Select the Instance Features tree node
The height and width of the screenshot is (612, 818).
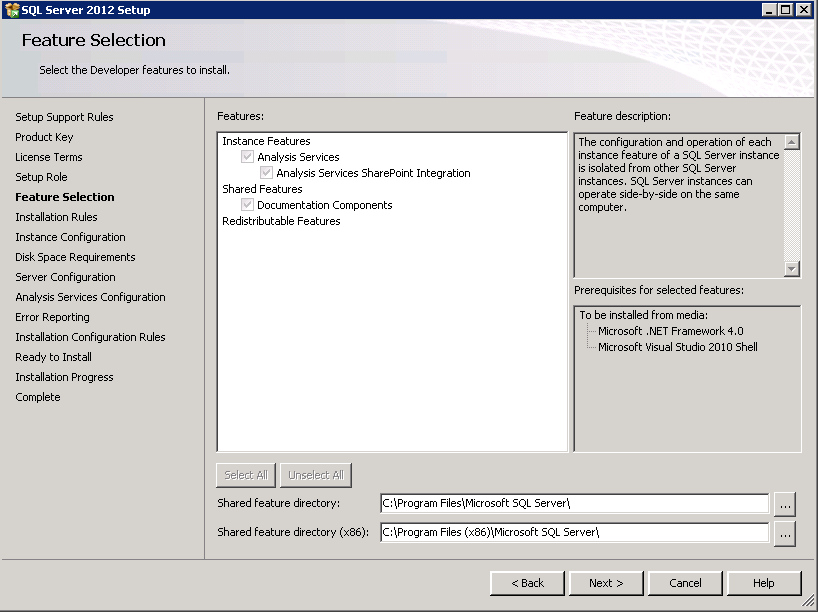click(x=266, y=141)
